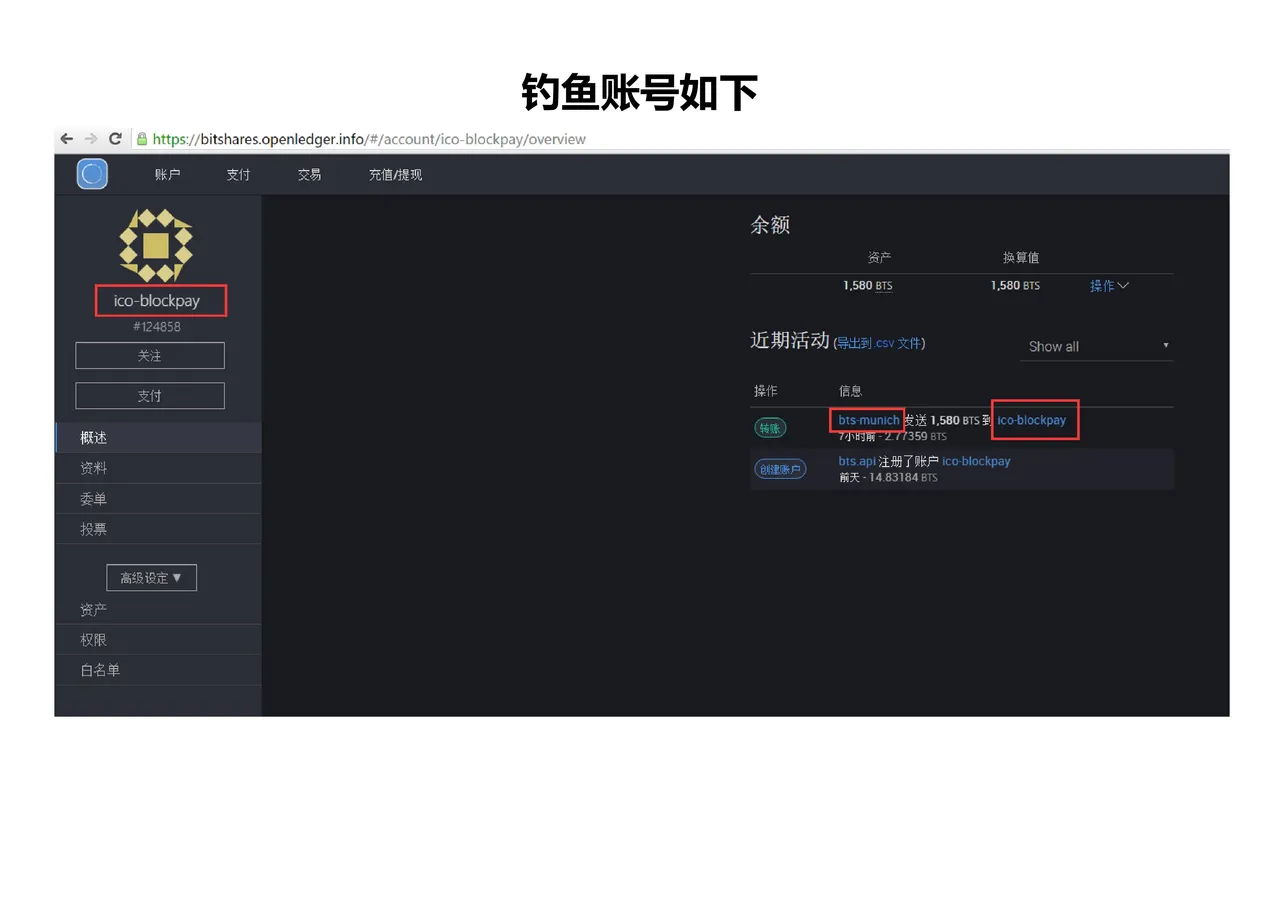Click the green 转账 operation badge
1280x905 pixels.
click(x=770, y=428)
